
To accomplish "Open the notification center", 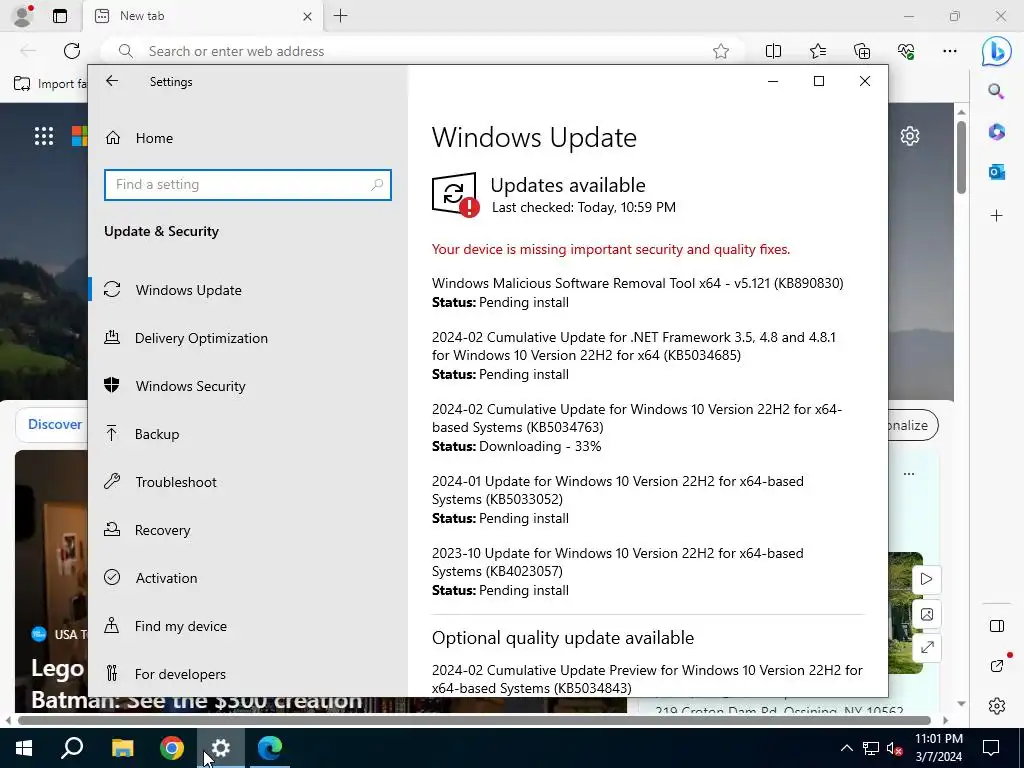I will point(991,748).
